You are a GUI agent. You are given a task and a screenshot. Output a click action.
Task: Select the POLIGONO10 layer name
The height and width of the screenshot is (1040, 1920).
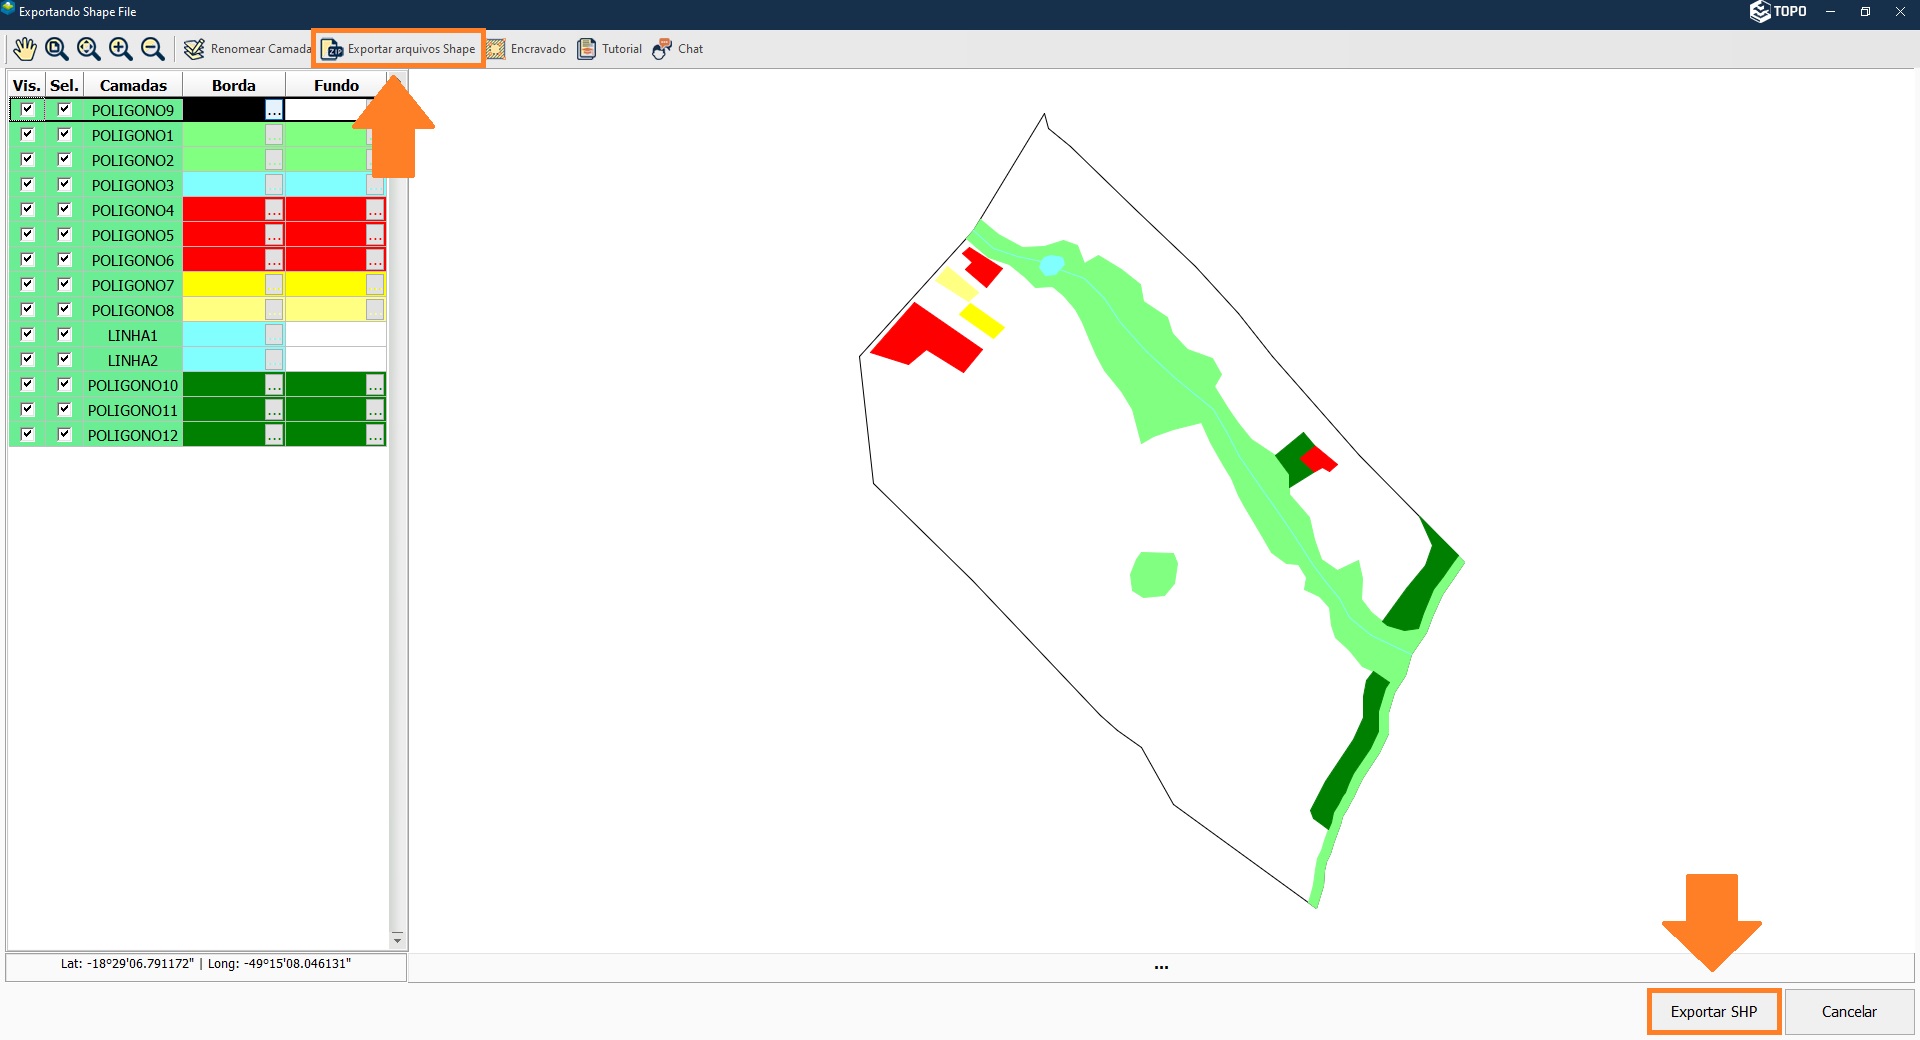pos(132,385)
